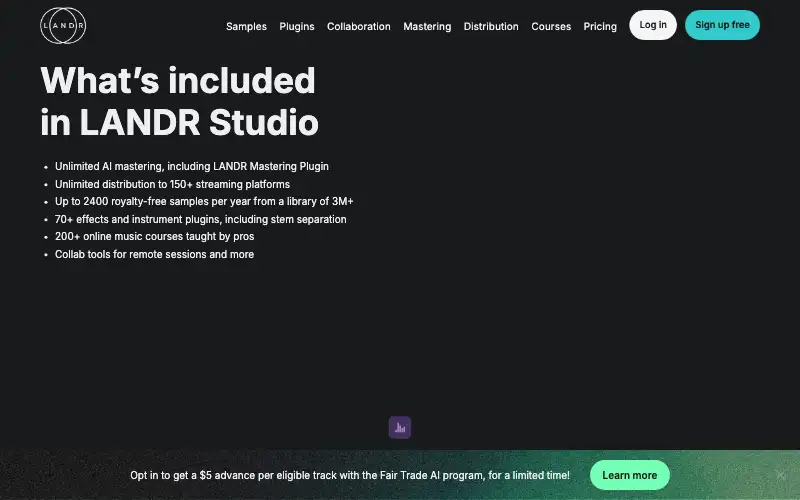Click 'Unlimited distribution to 150+ streaming platforms' text

pyautogui.click(x=172, y=184)
